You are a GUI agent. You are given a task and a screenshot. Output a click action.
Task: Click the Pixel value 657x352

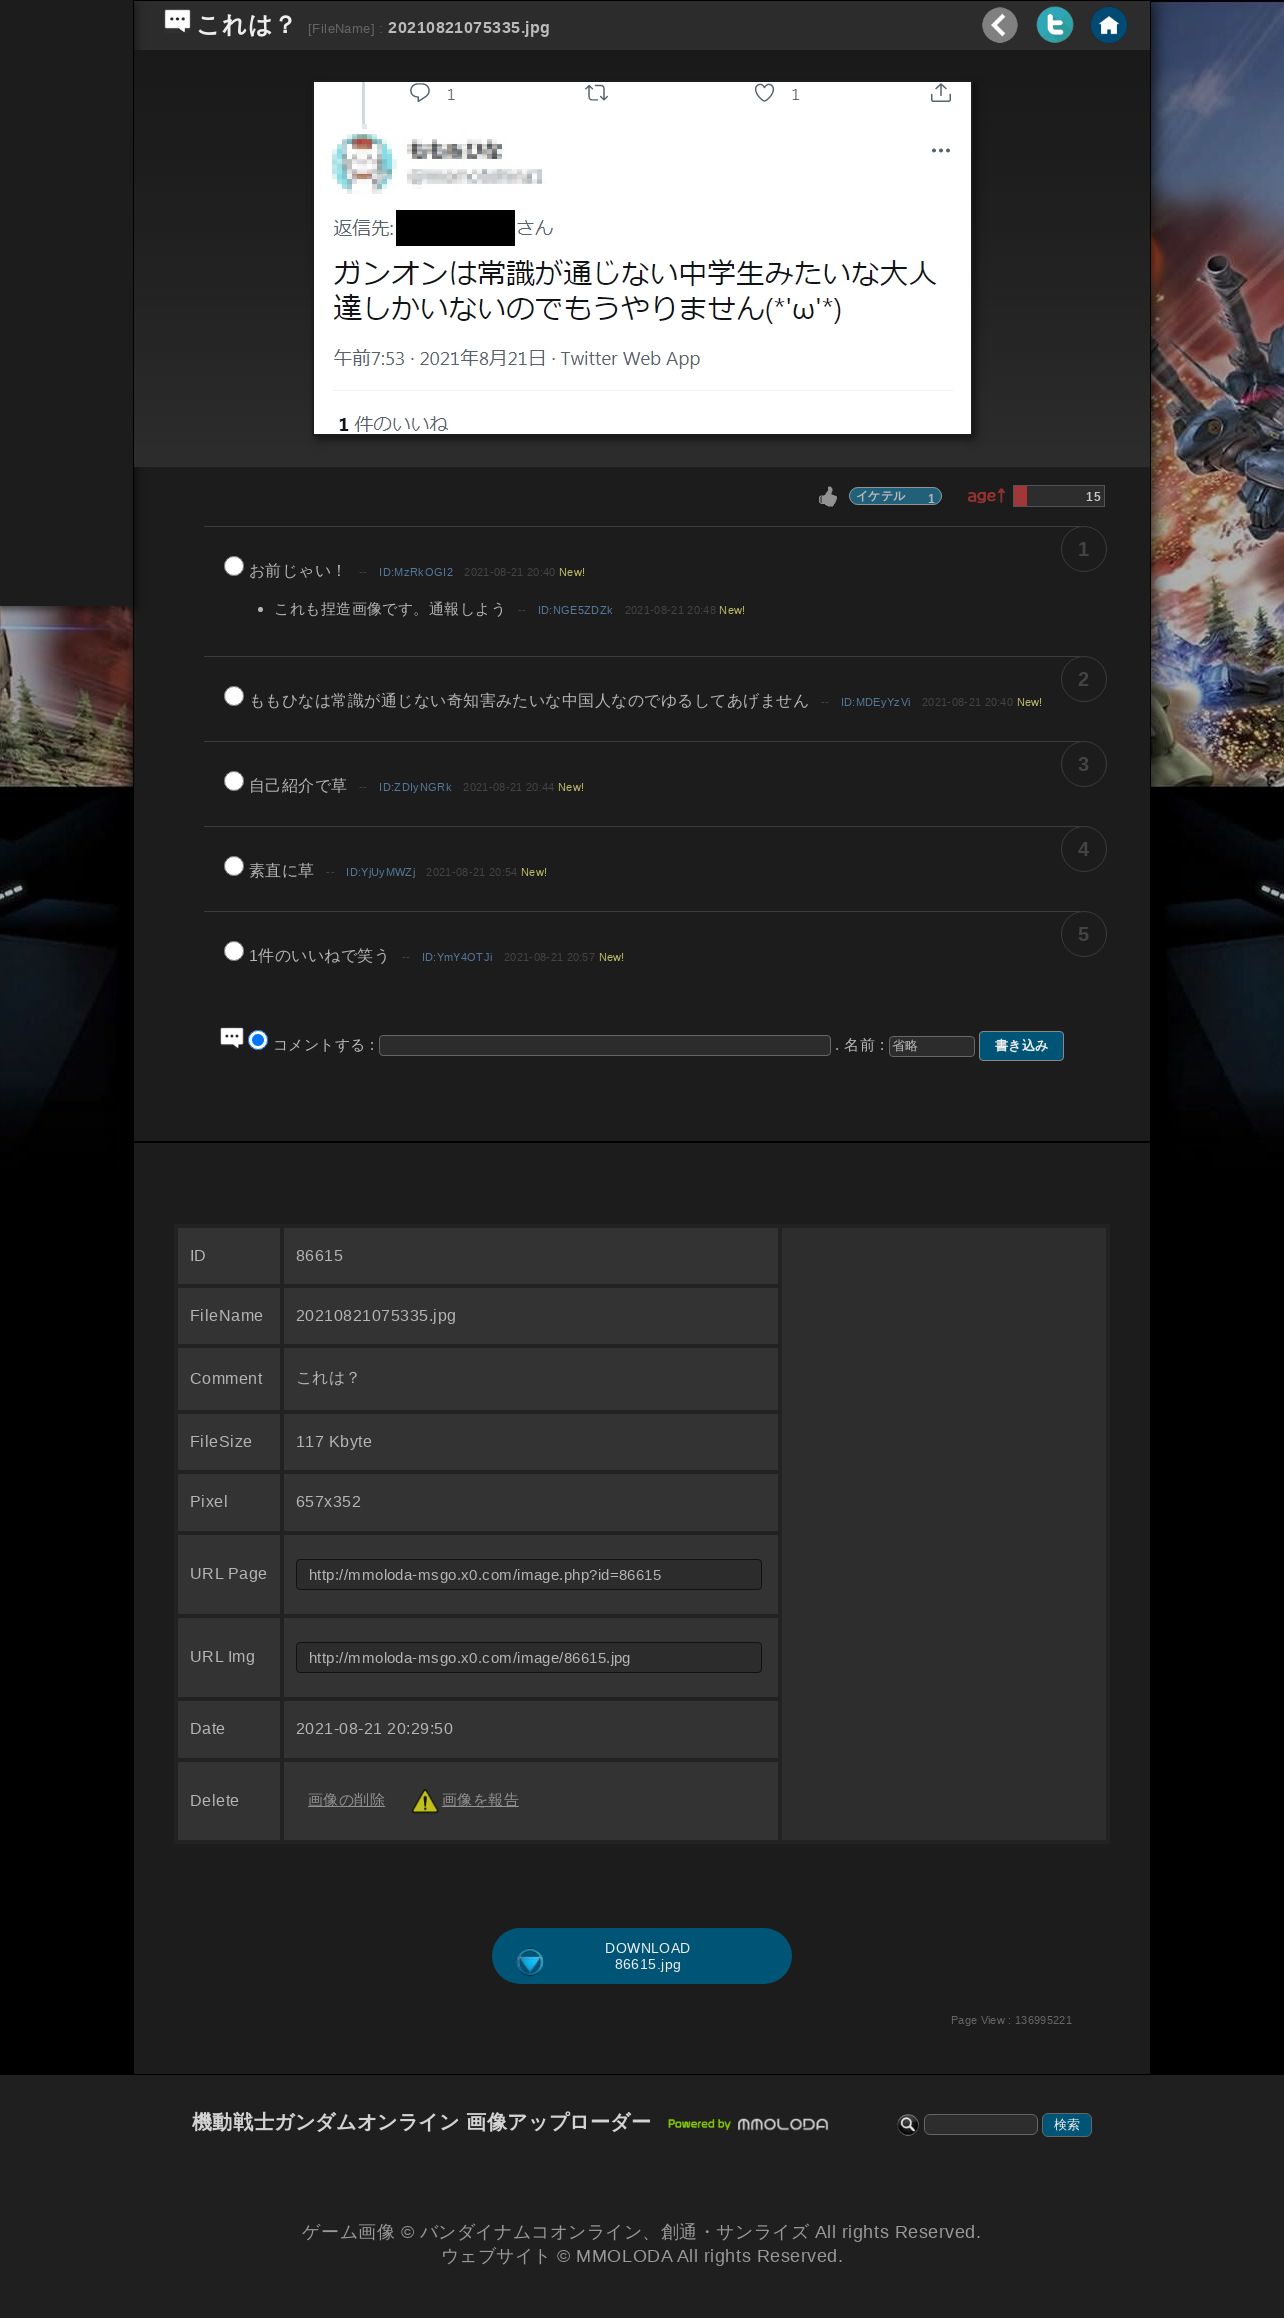[x=328, y=1502]
